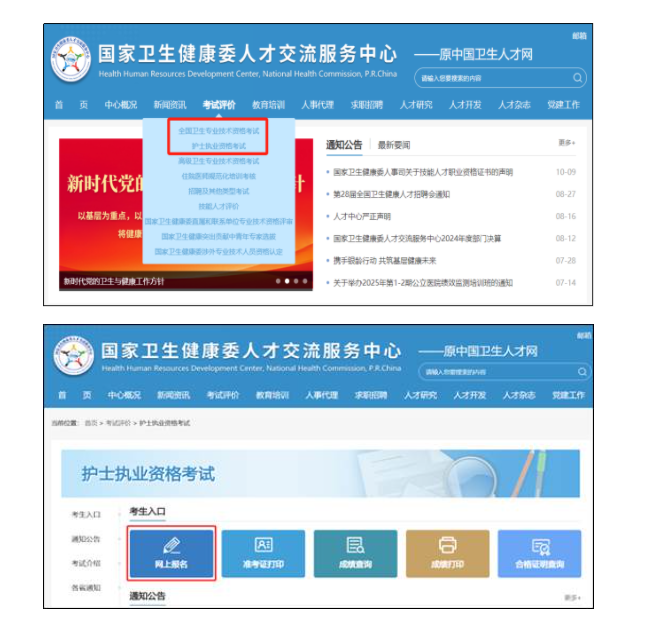This screenshot has width=655, height=617.
Task: Select the second carousel dot on the red banner
Action: click(287, 282)
